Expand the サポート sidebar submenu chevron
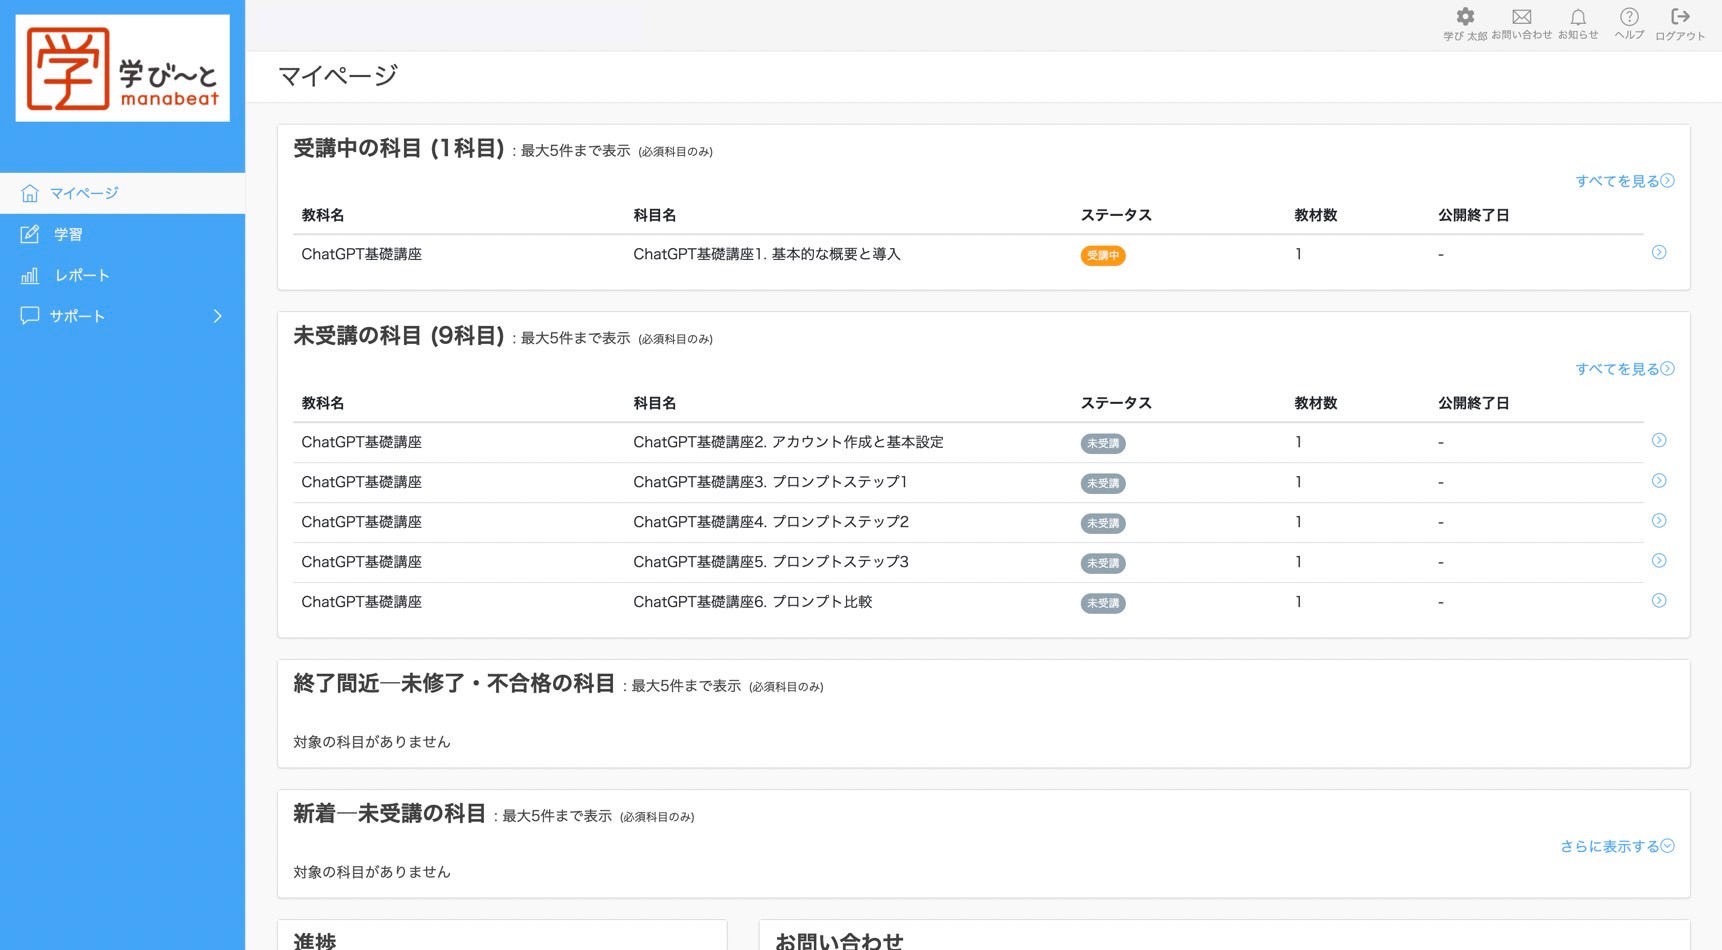The image size is (1722, 950). coord(217,316)
